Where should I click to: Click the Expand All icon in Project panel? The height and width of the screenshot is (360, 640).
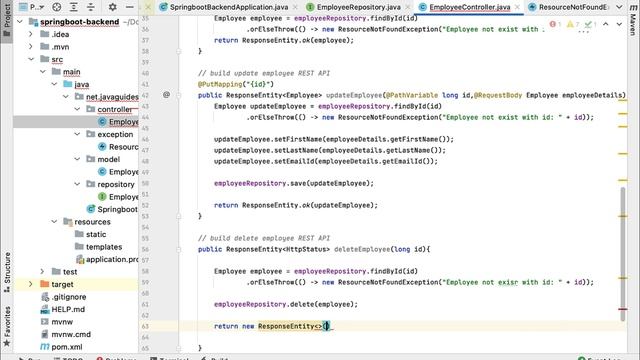pyautogui.click(x=73, y=7)
